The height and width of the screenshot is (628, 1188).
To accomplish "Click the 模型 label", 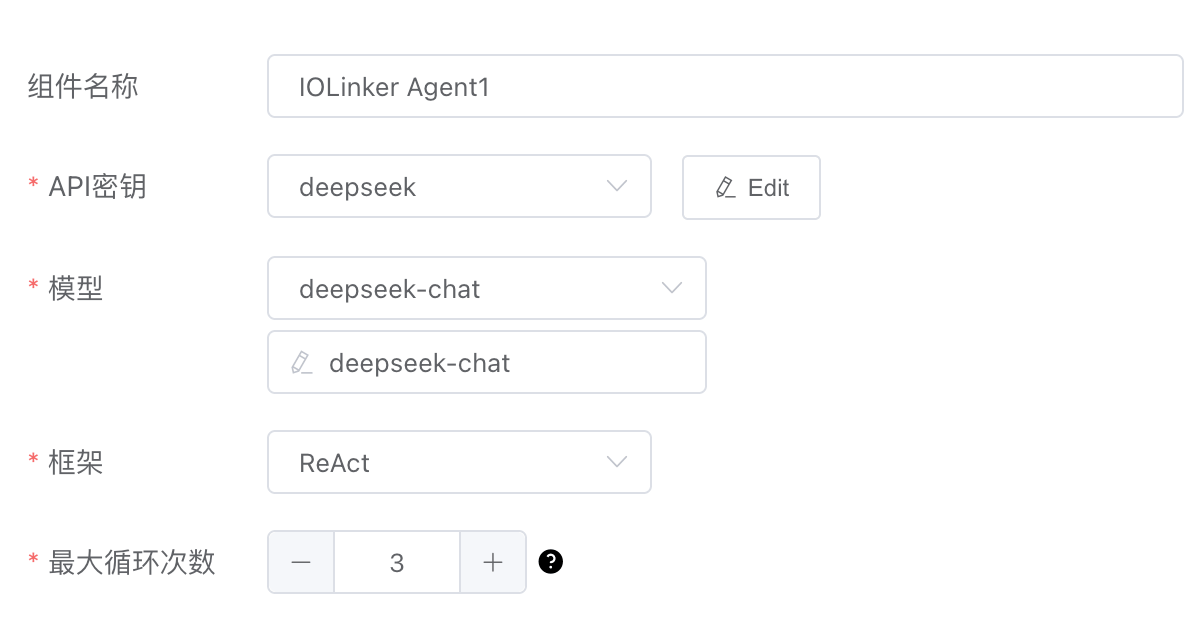I will pos(76,289).
